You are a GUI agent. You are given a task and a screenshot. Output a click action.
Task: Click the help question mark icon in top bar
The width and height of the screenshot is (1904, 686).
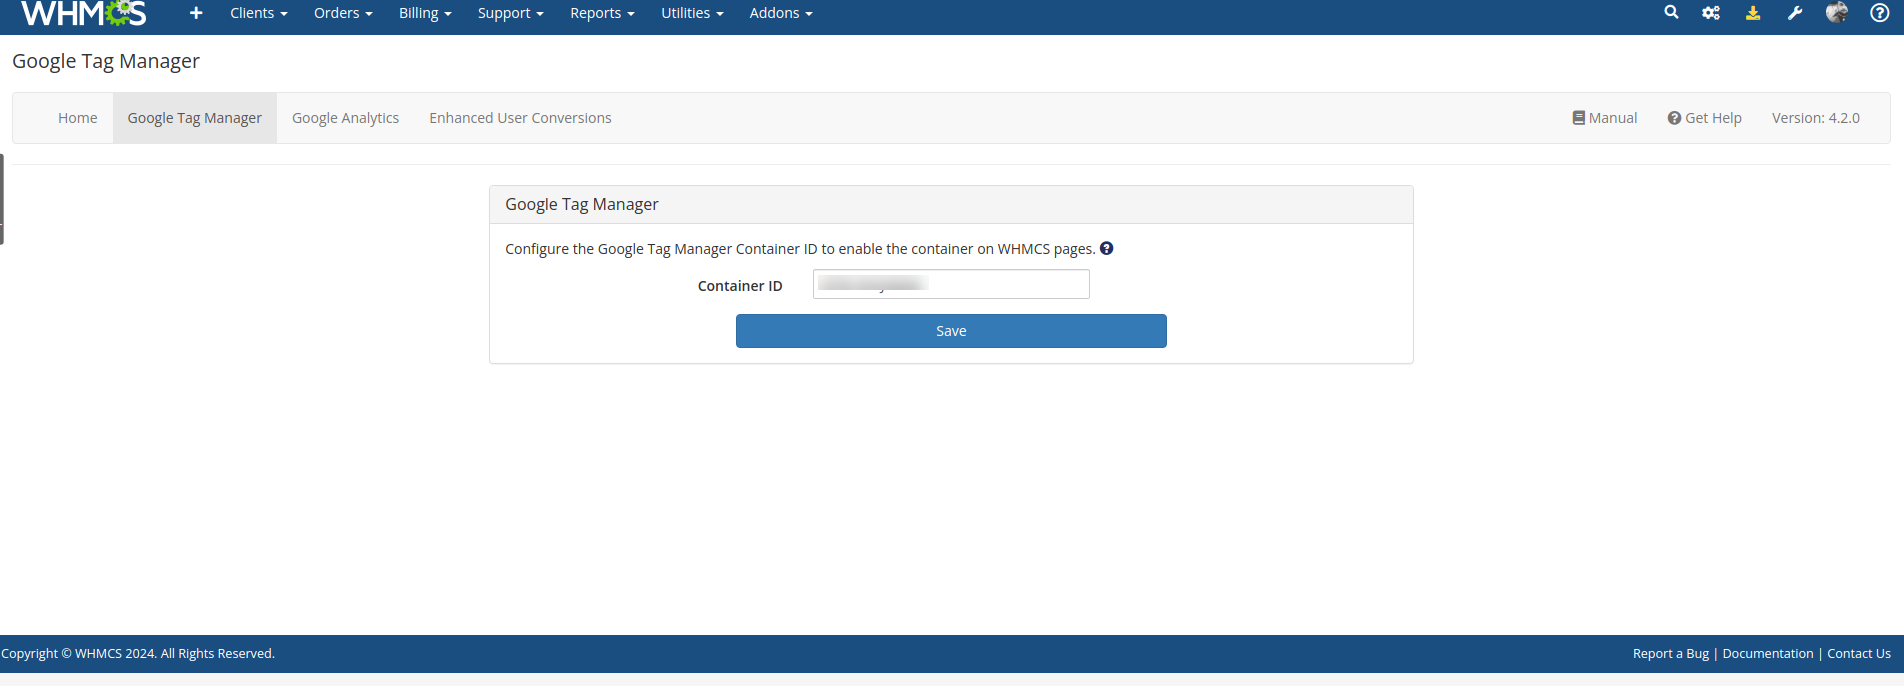coord(1880,13)
